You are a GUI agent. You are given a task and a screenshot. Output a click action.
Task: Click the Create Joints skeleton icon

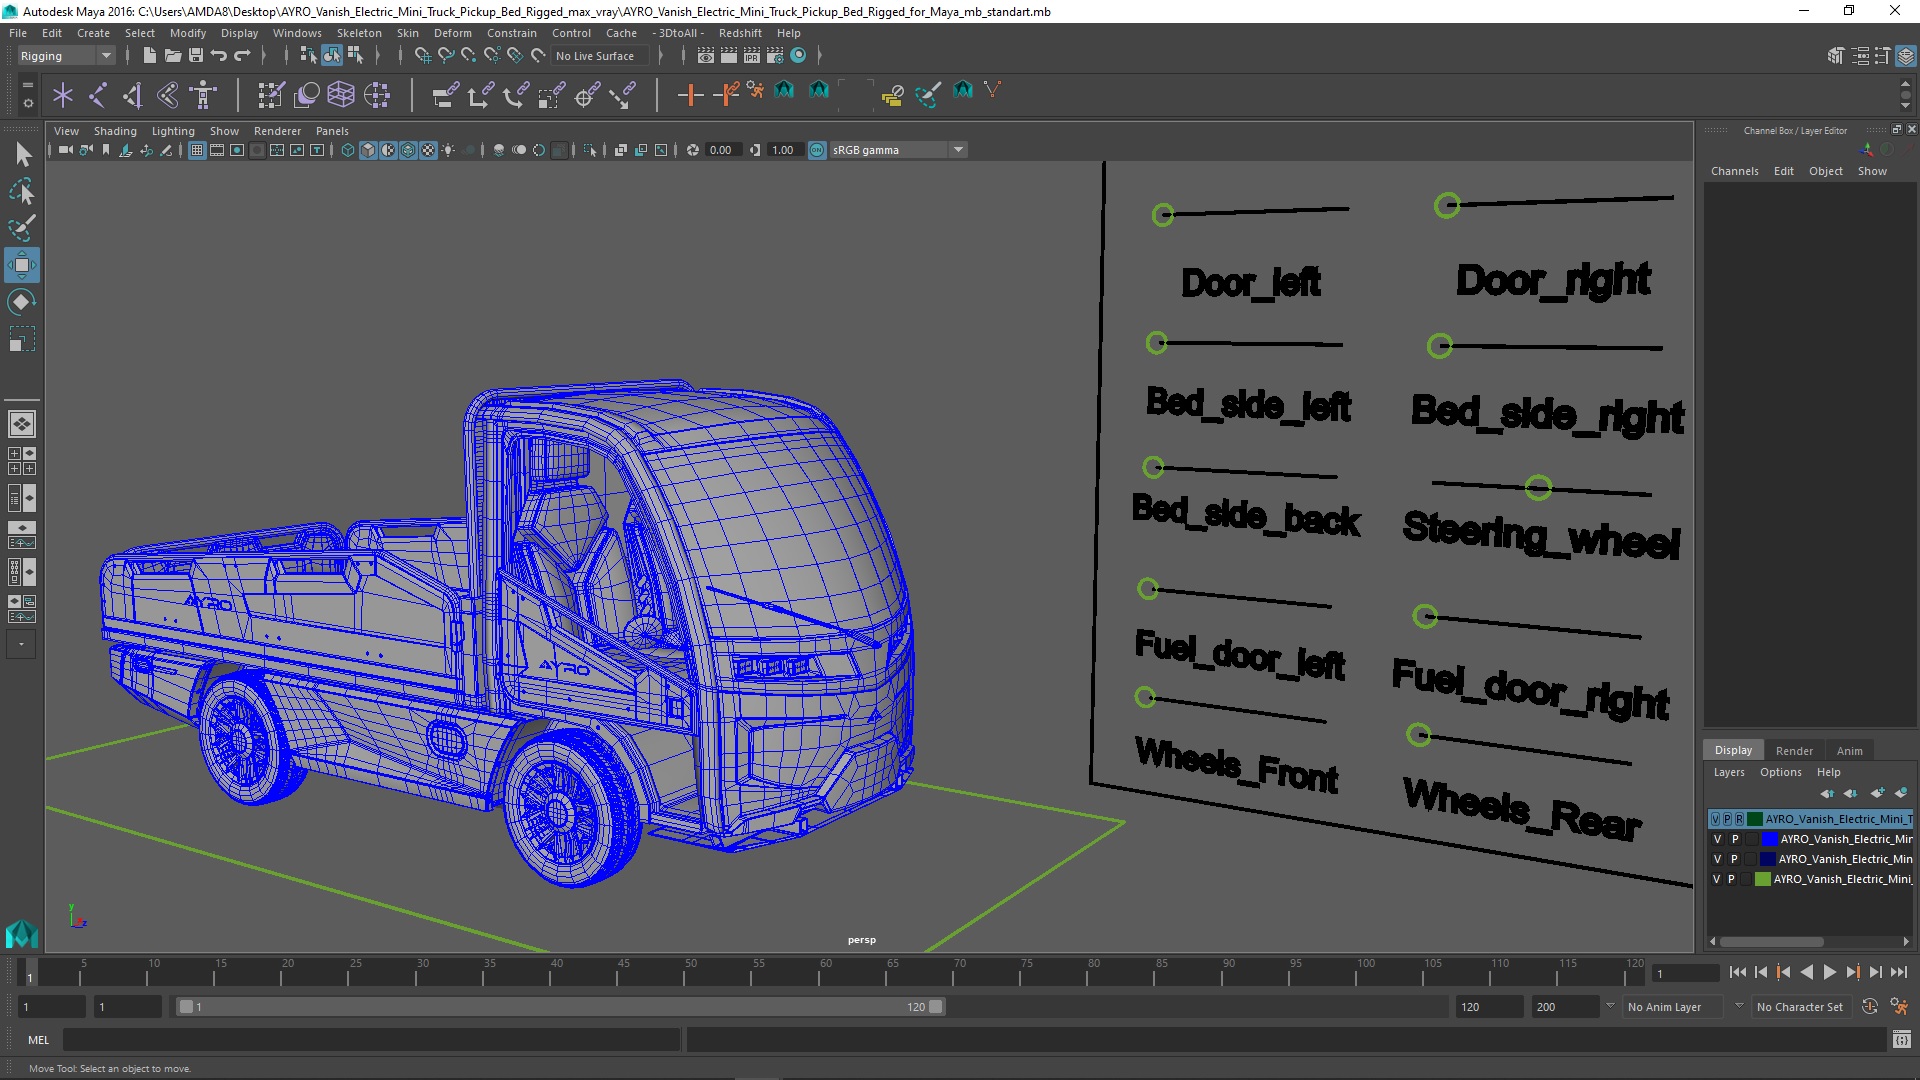97,95
